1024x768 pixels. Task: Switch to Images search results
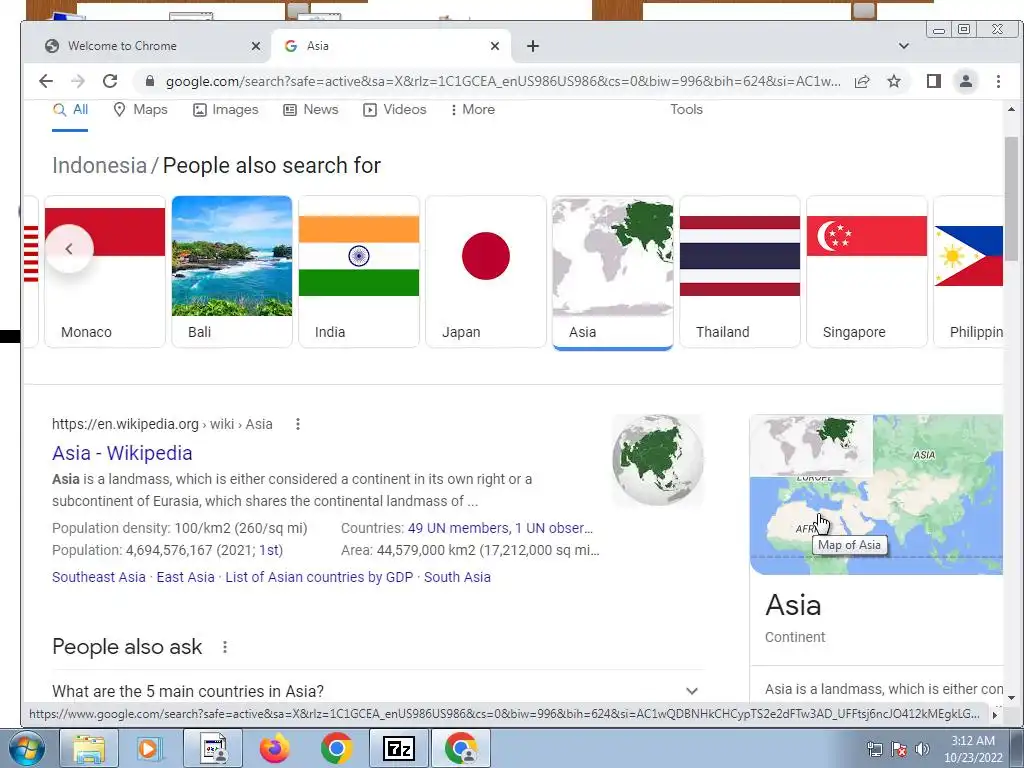point(226,110)
